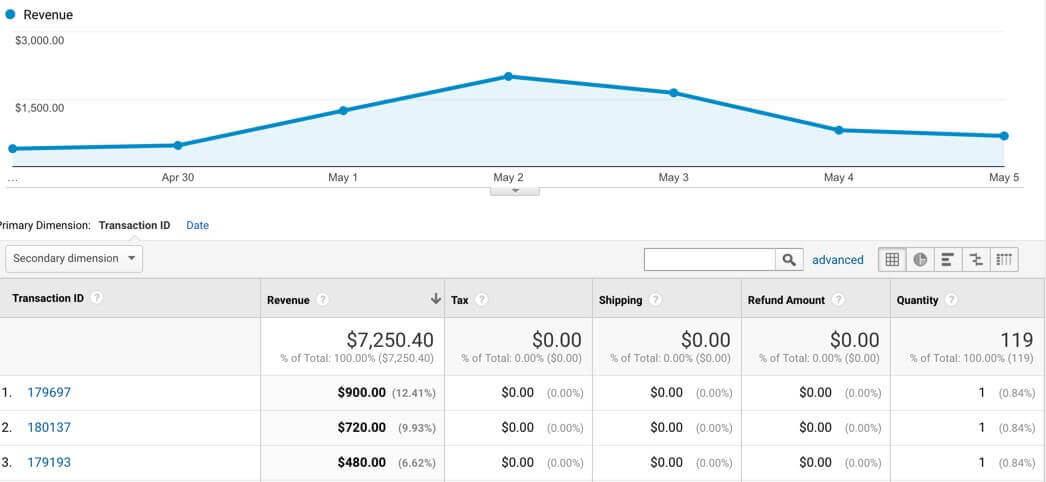Expand the chart collapse handle below the graph
The image size is (1046, 482).
click(x=515, y=190)
